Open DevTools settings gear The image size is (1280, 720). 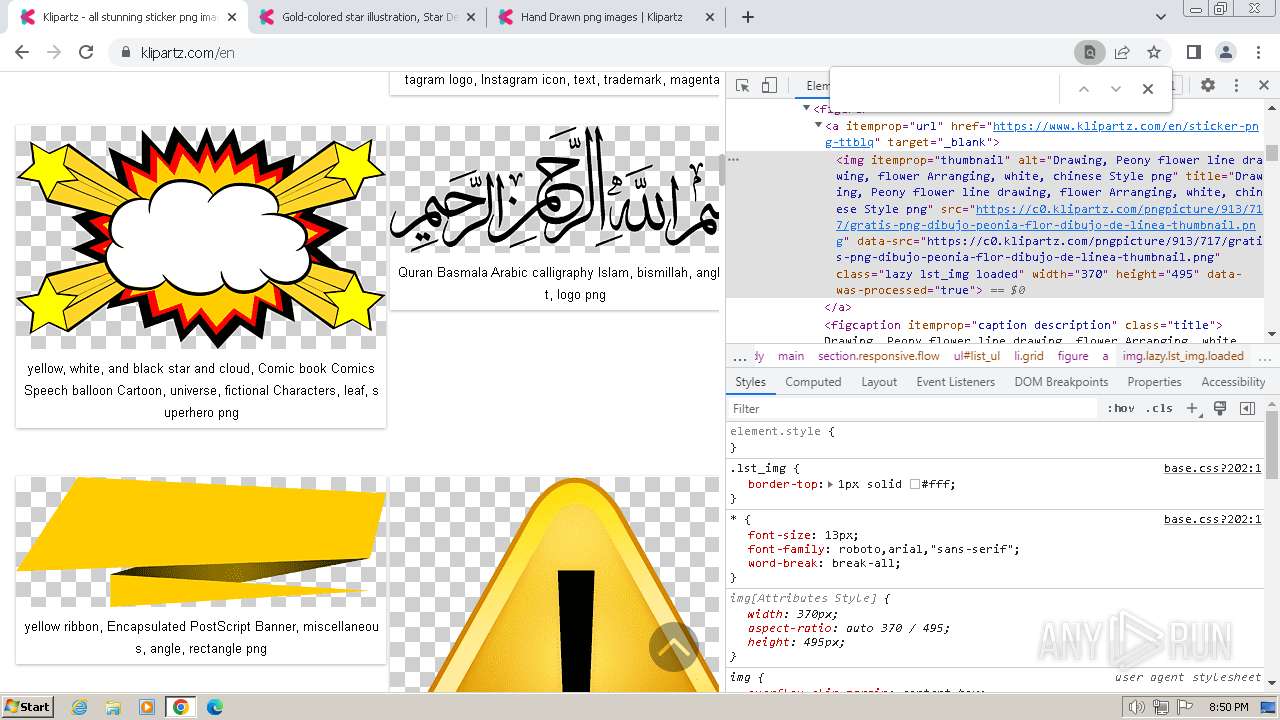point(1208,86)
